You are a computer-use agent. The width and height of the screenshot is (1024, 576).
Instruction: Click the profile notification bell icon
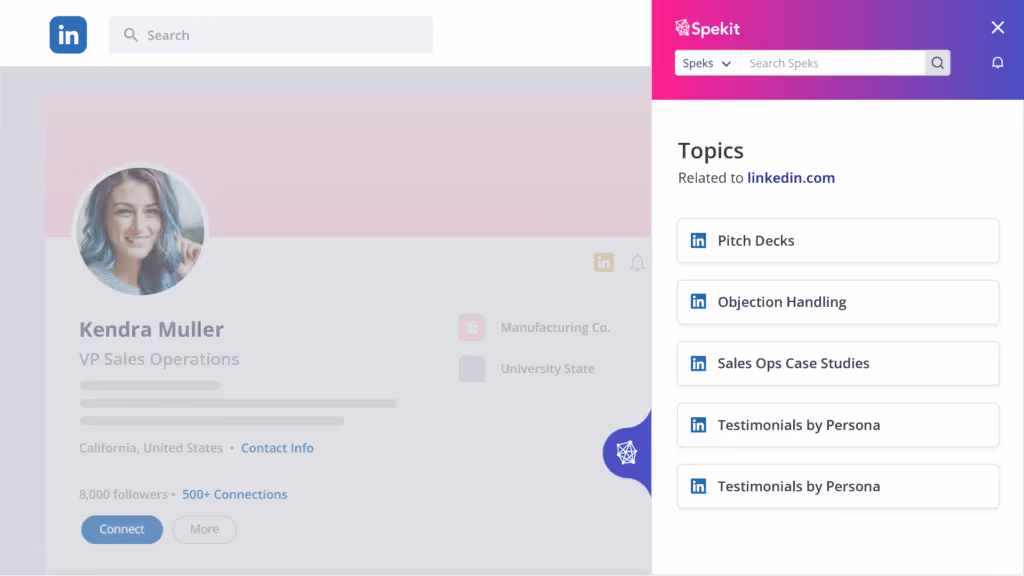[637, 263]
